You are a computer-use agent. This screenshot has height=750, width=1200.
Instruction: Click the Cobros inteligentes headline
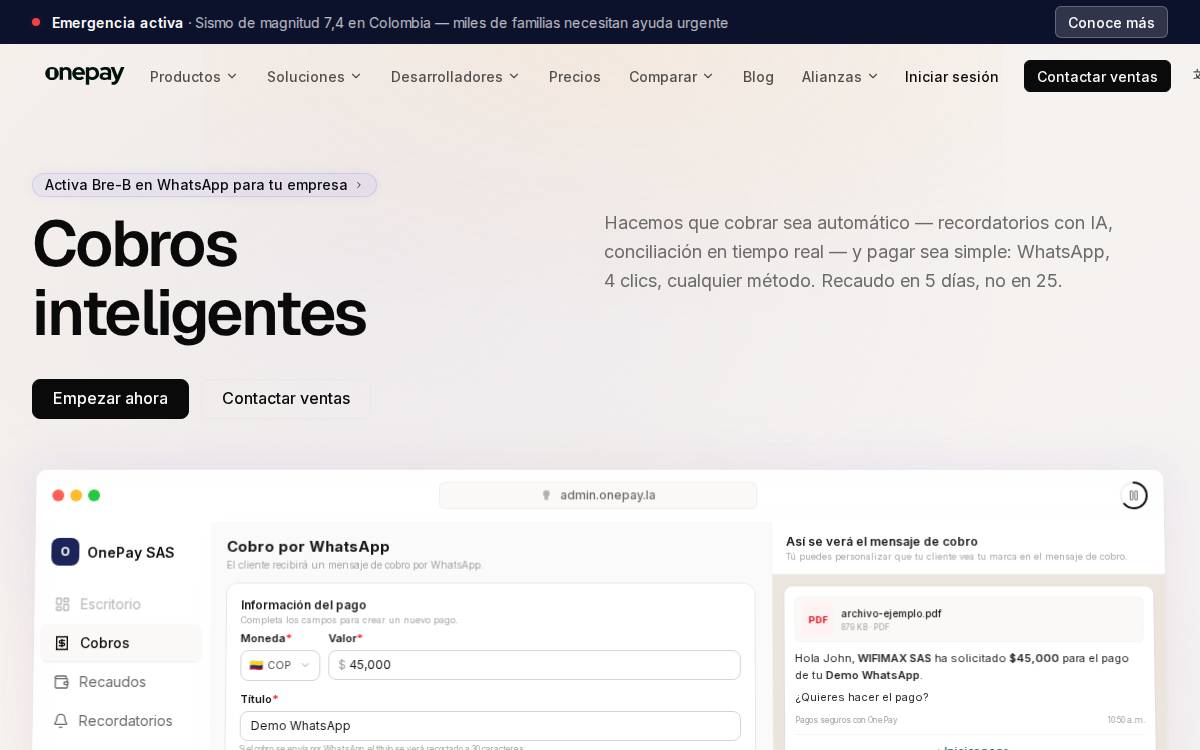(x=199, y=278)
